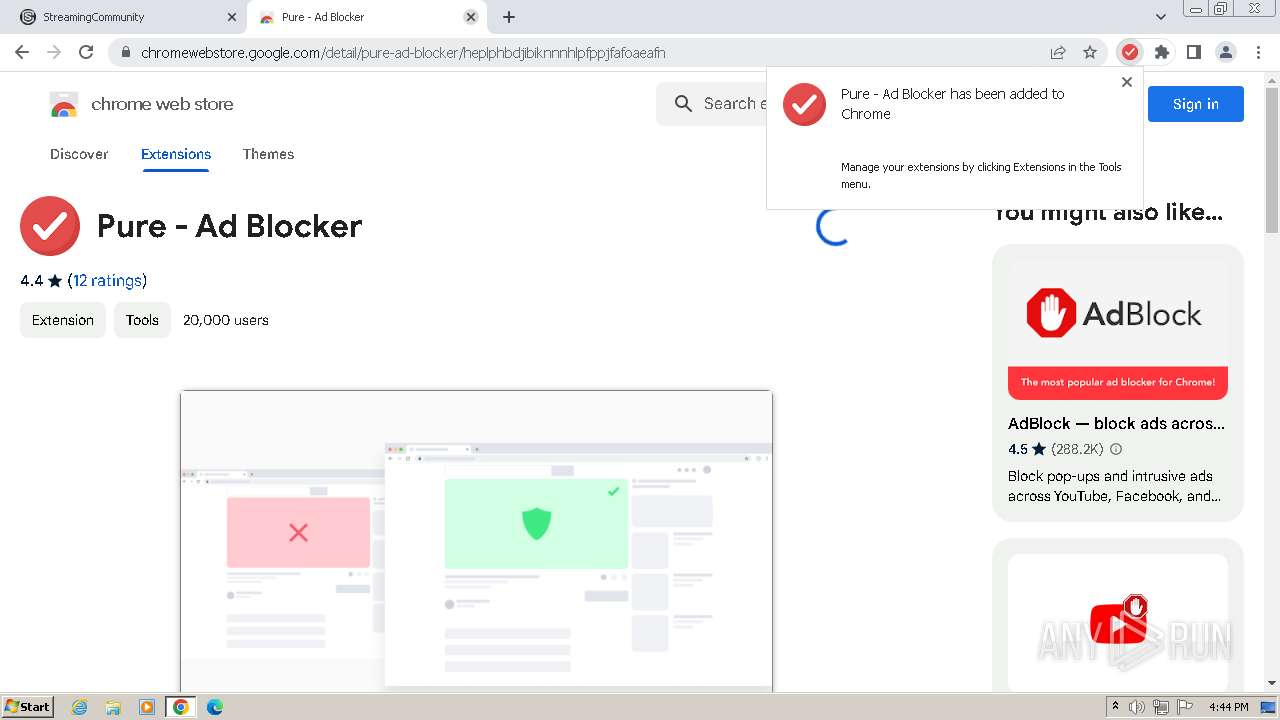This screenshot has width=1280, height=720.
Task: Dismiss the extension added notification
Action: (1127, 82)
